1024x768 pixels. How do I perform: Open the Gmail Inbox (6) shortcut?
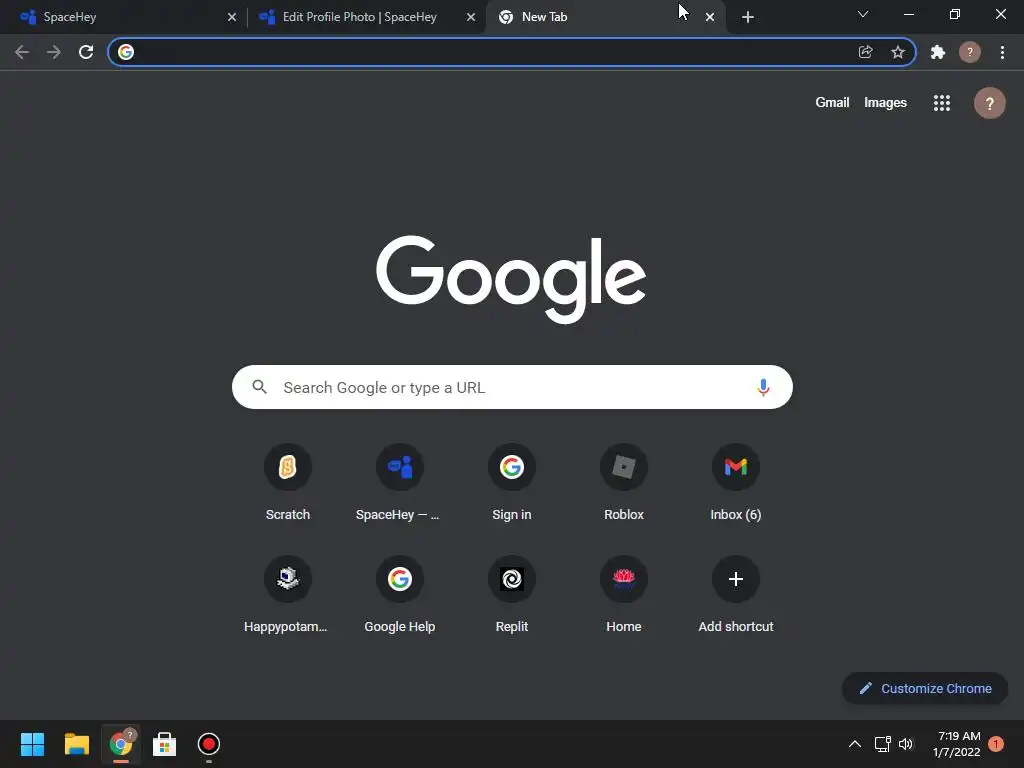[x=735, y=467]
